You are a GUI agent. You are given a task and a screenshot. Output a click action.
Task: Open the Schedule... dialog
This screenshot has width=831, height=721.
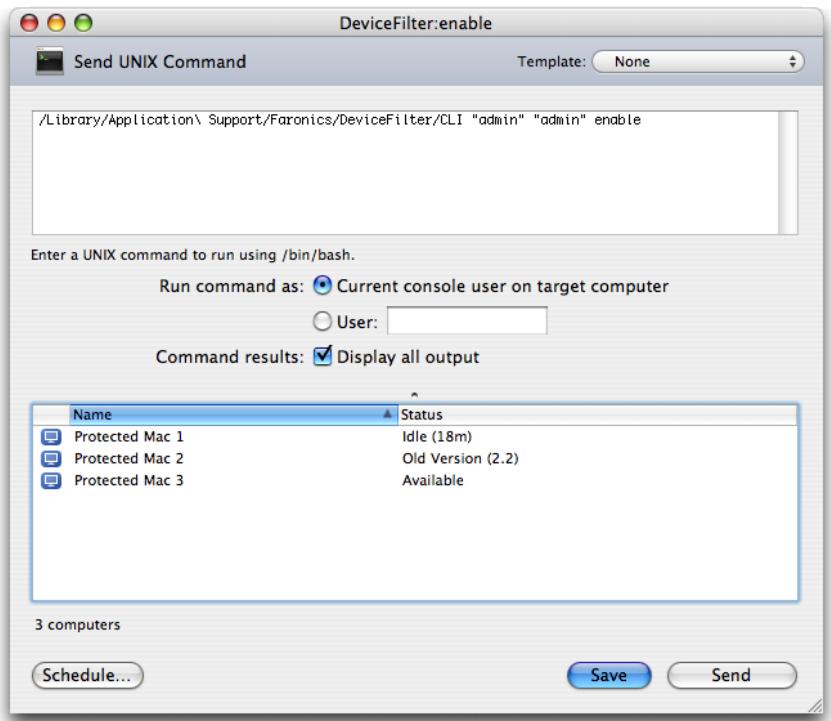pos(87,675)
